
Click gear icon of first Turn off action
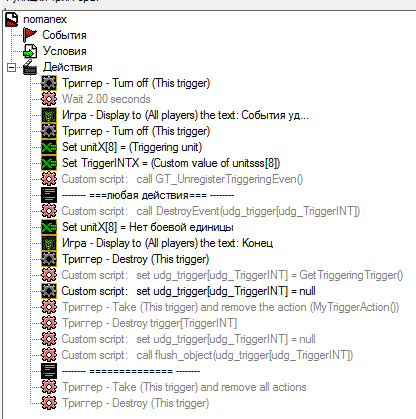(x=49, y=83)
